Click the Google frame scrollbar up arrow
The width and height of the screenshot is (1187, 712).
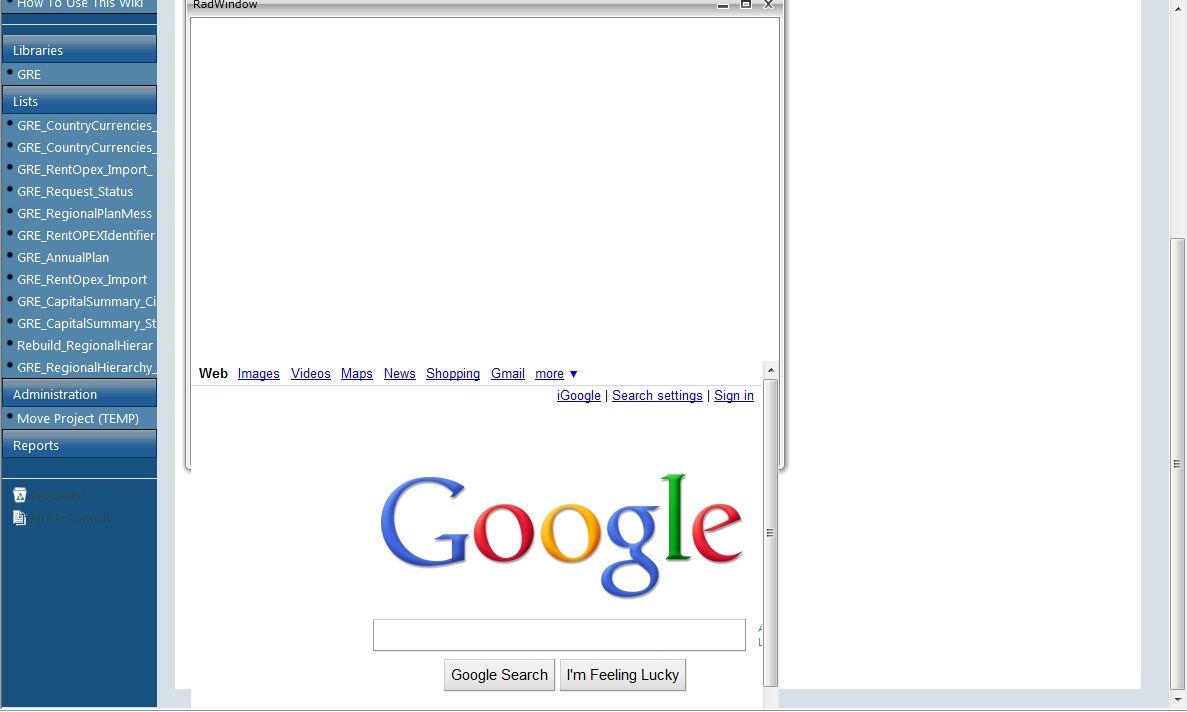click(771, 370)
